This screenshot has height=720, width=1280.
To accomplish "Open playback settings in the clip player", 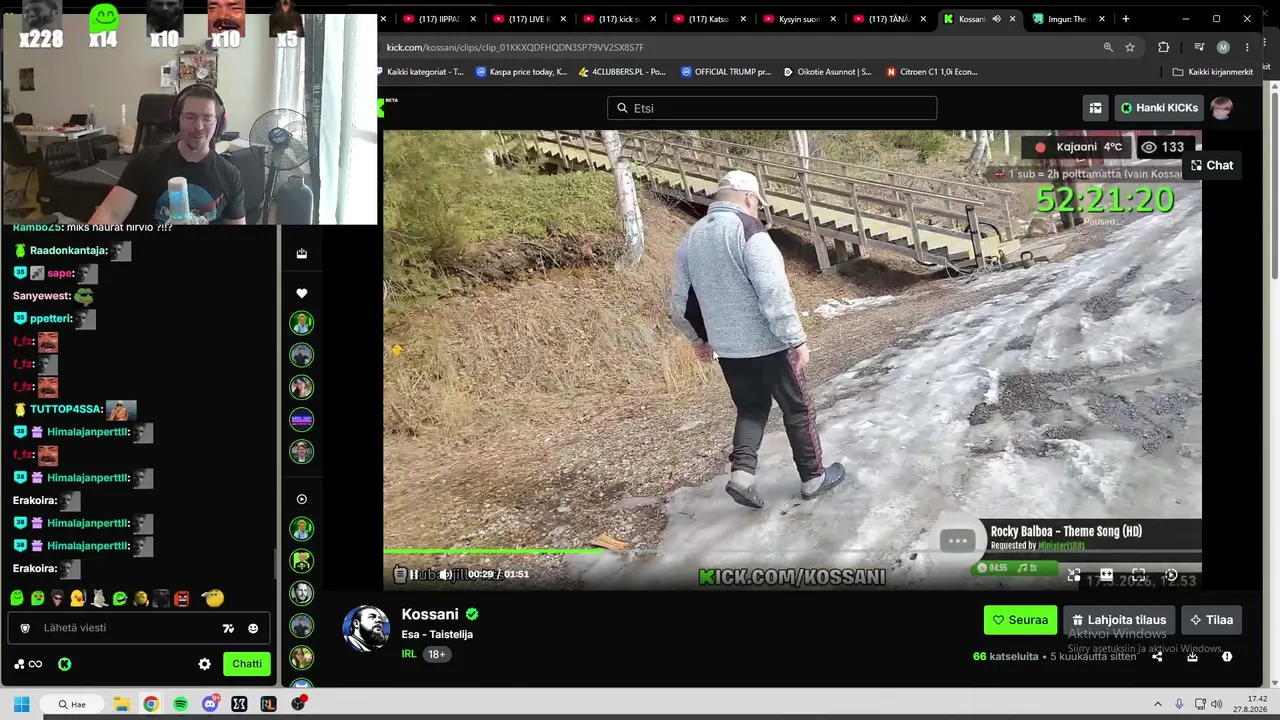I will click(1171, 575).
